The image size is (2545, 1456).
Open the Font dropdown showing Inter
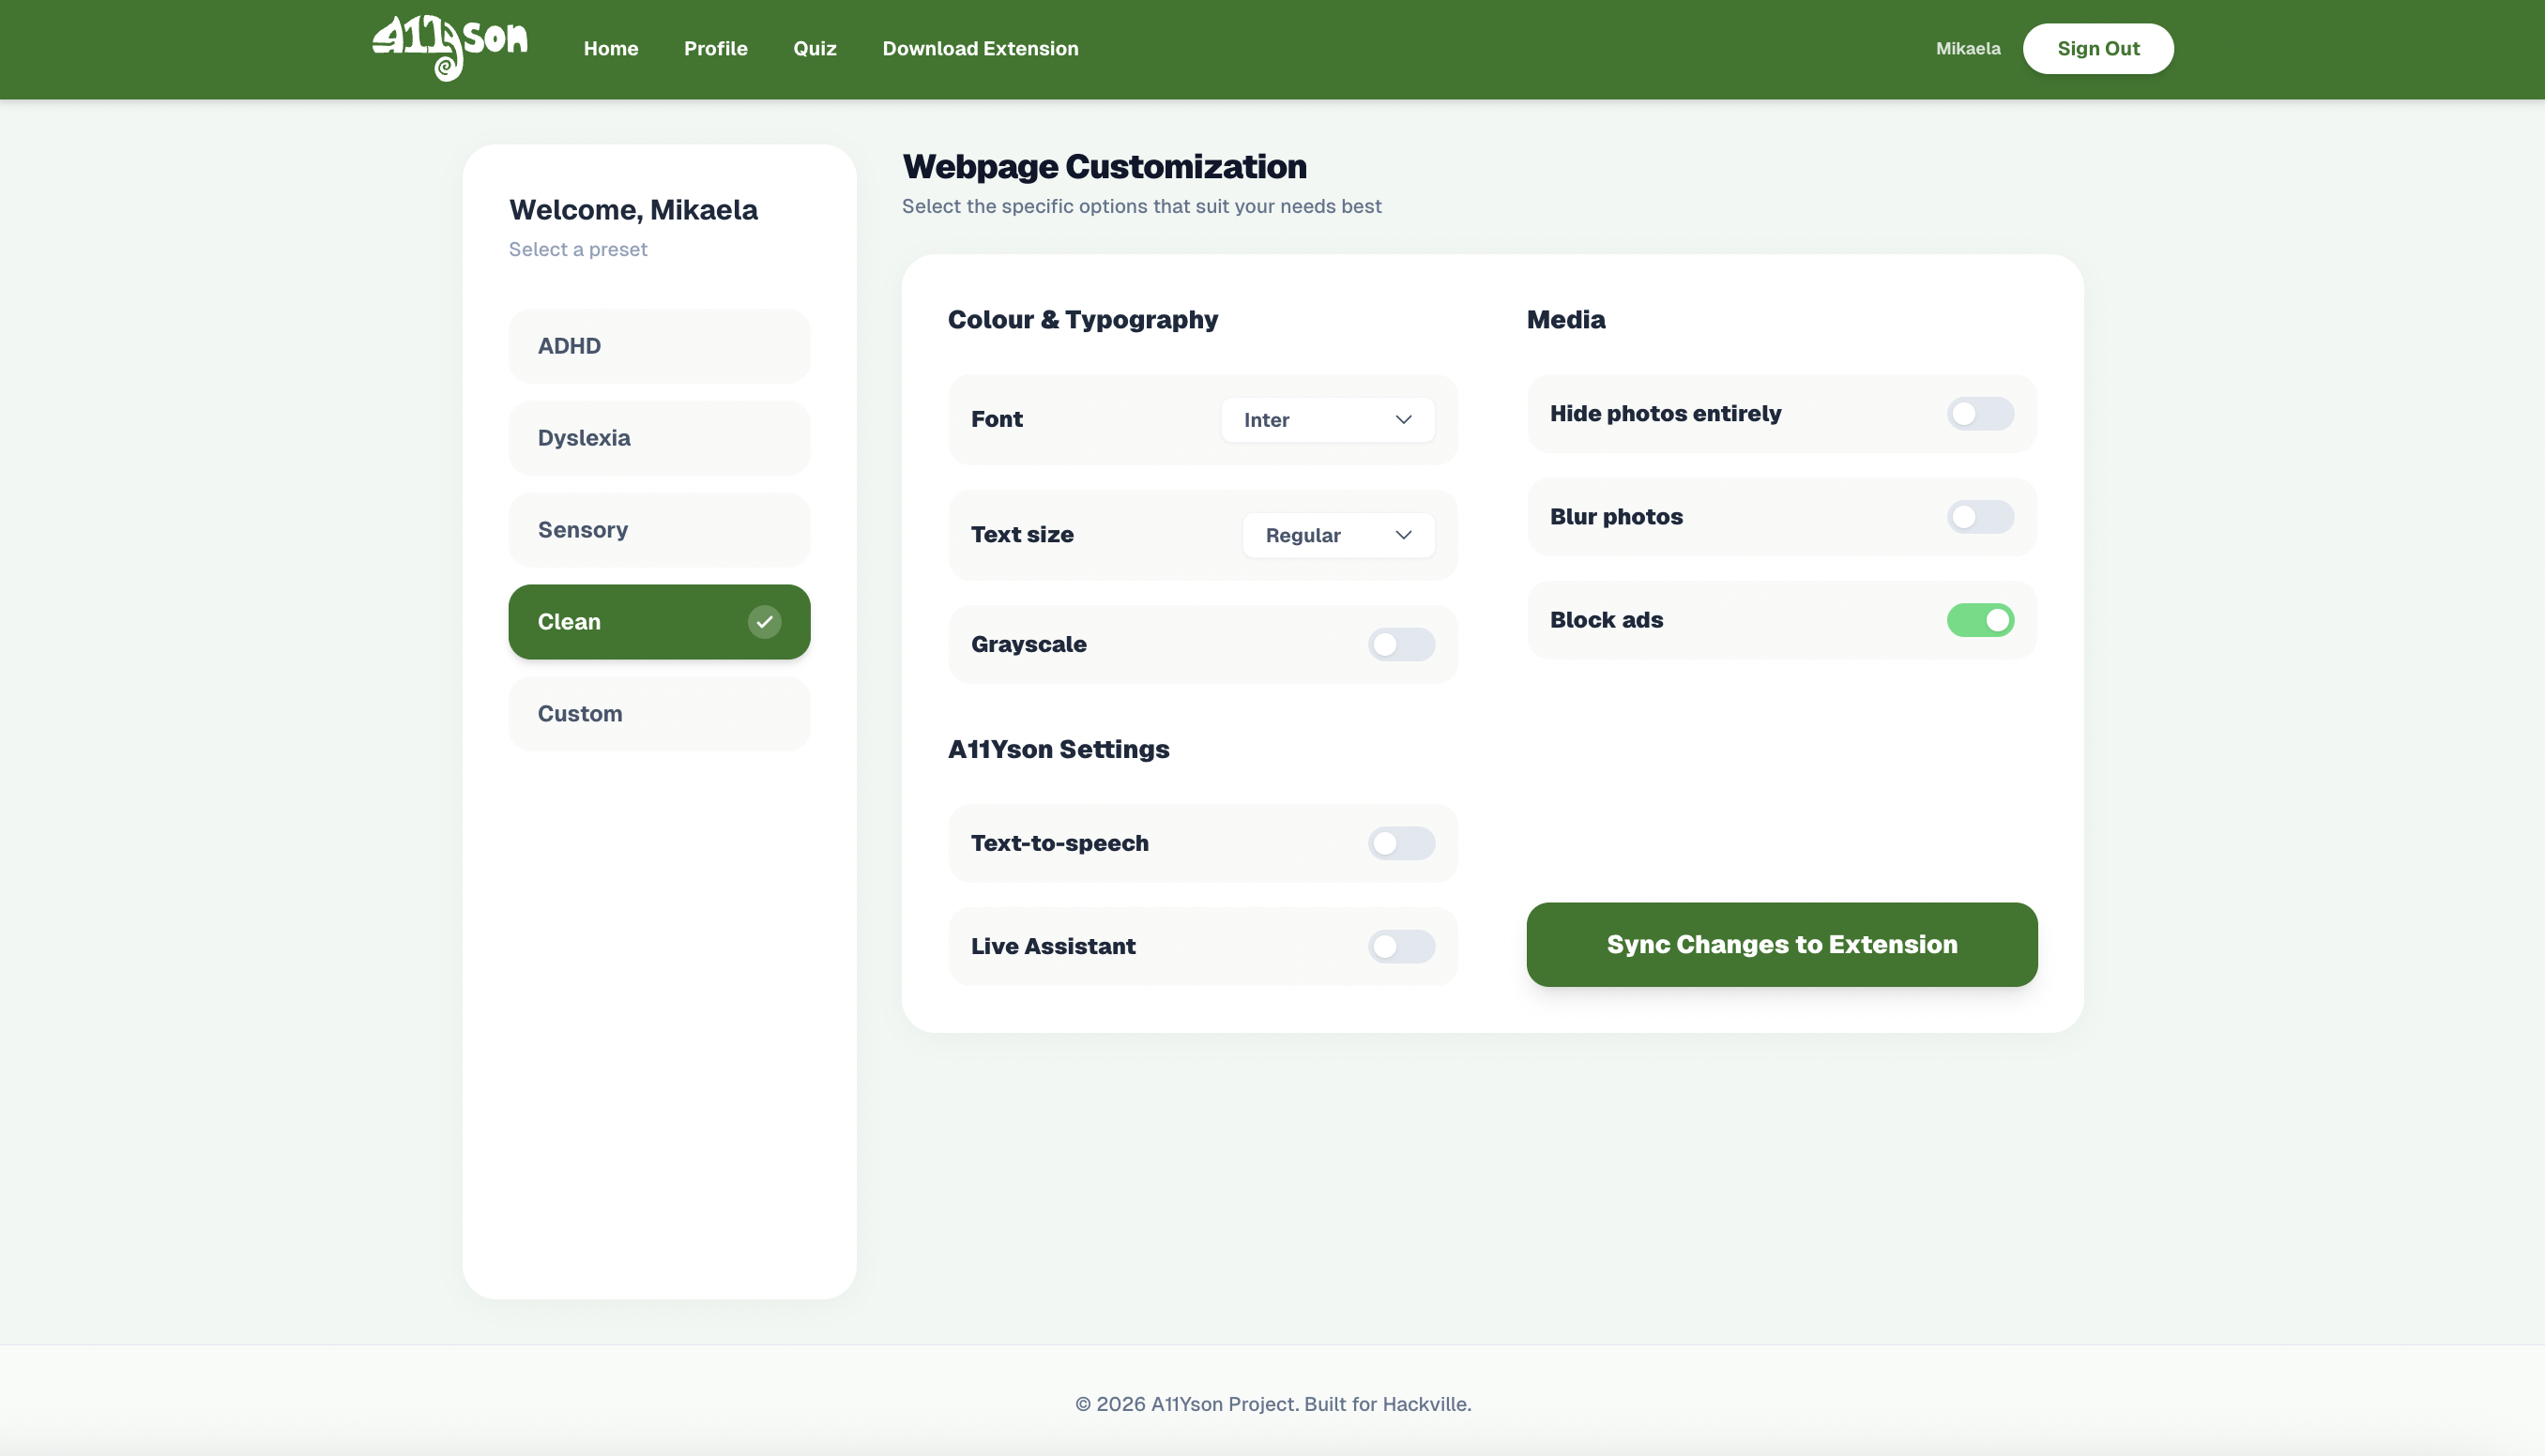pos(1326,420)
